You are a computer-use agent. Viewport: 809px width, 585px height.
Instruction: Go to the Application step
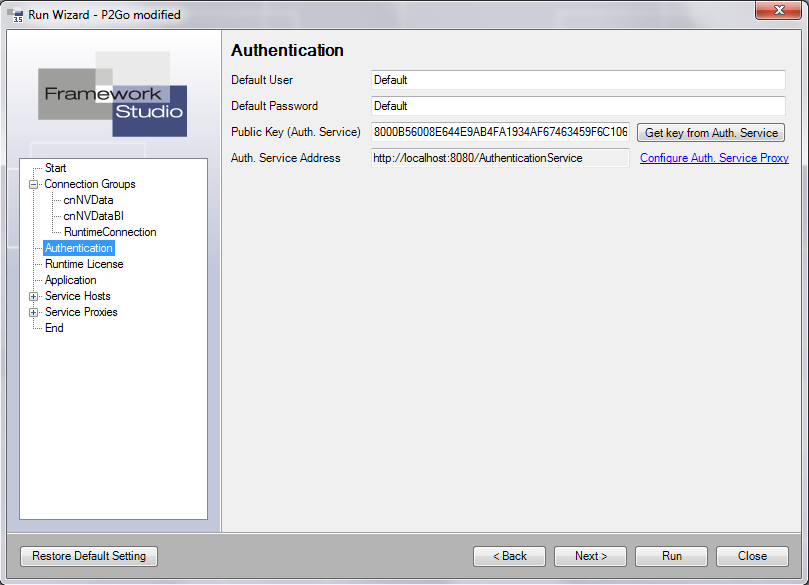click(x=71, y=280)
